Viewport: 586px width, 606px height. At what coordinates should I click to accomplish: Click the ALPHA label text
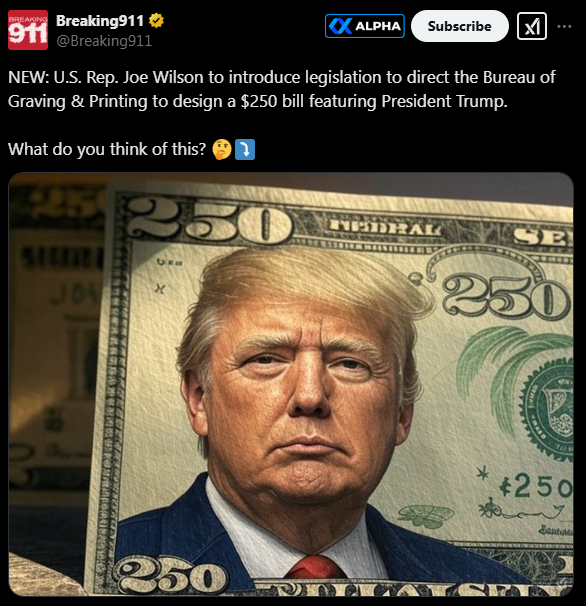[x=378, y=26]
